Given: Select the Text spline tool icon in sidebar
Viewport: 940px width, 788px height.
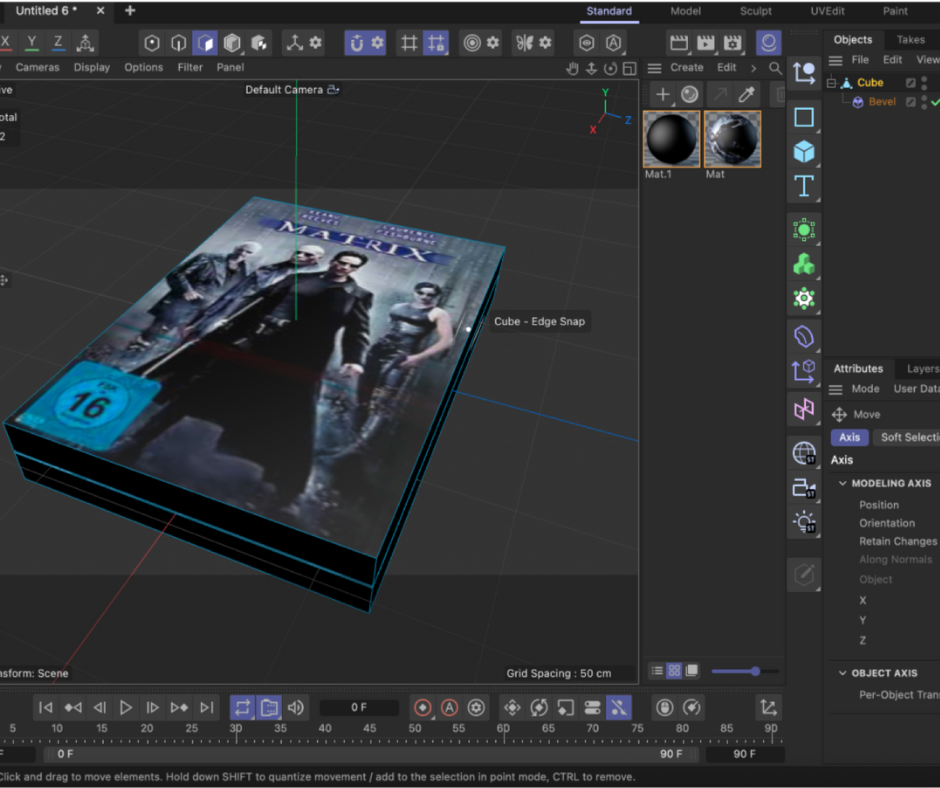Looking at the screenshot, I should (x=804, y=185).
